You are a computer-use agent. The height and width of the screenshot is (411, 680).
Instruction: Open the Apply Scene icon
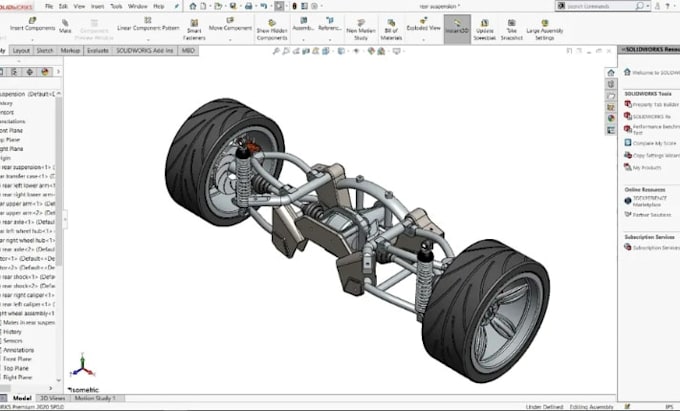[381, 51]
